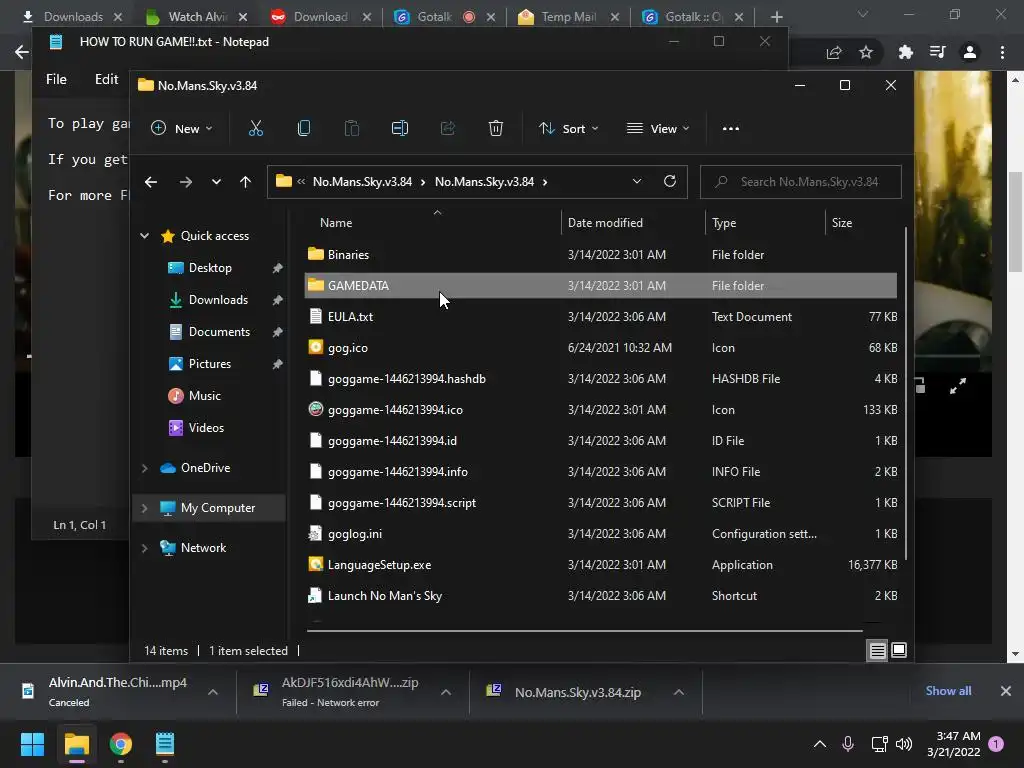Show hidden system tray icons chevron
The image size is (1024, 768).
click(x=820, y=744)
